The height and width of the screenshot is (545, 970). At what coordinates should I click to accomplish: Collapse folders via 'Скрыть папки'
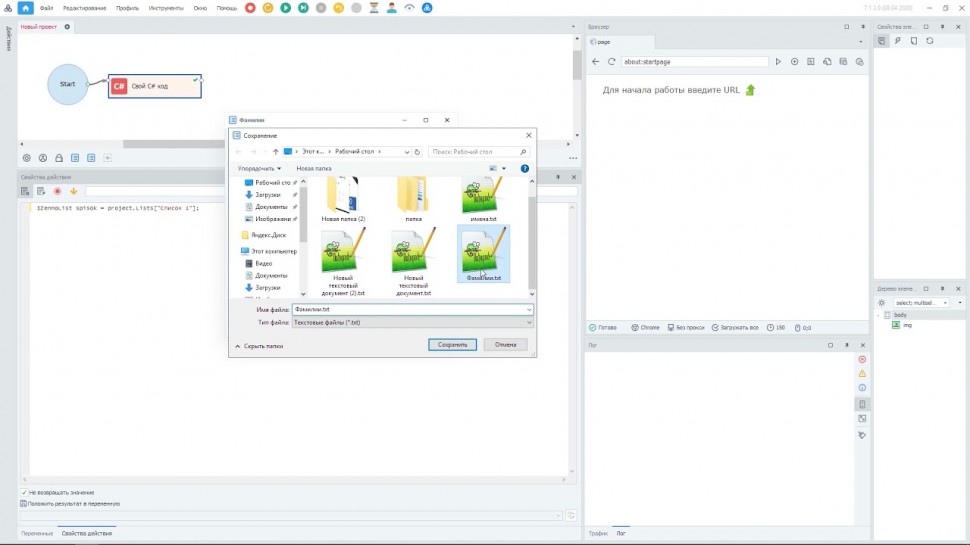(x=259, y=346)
